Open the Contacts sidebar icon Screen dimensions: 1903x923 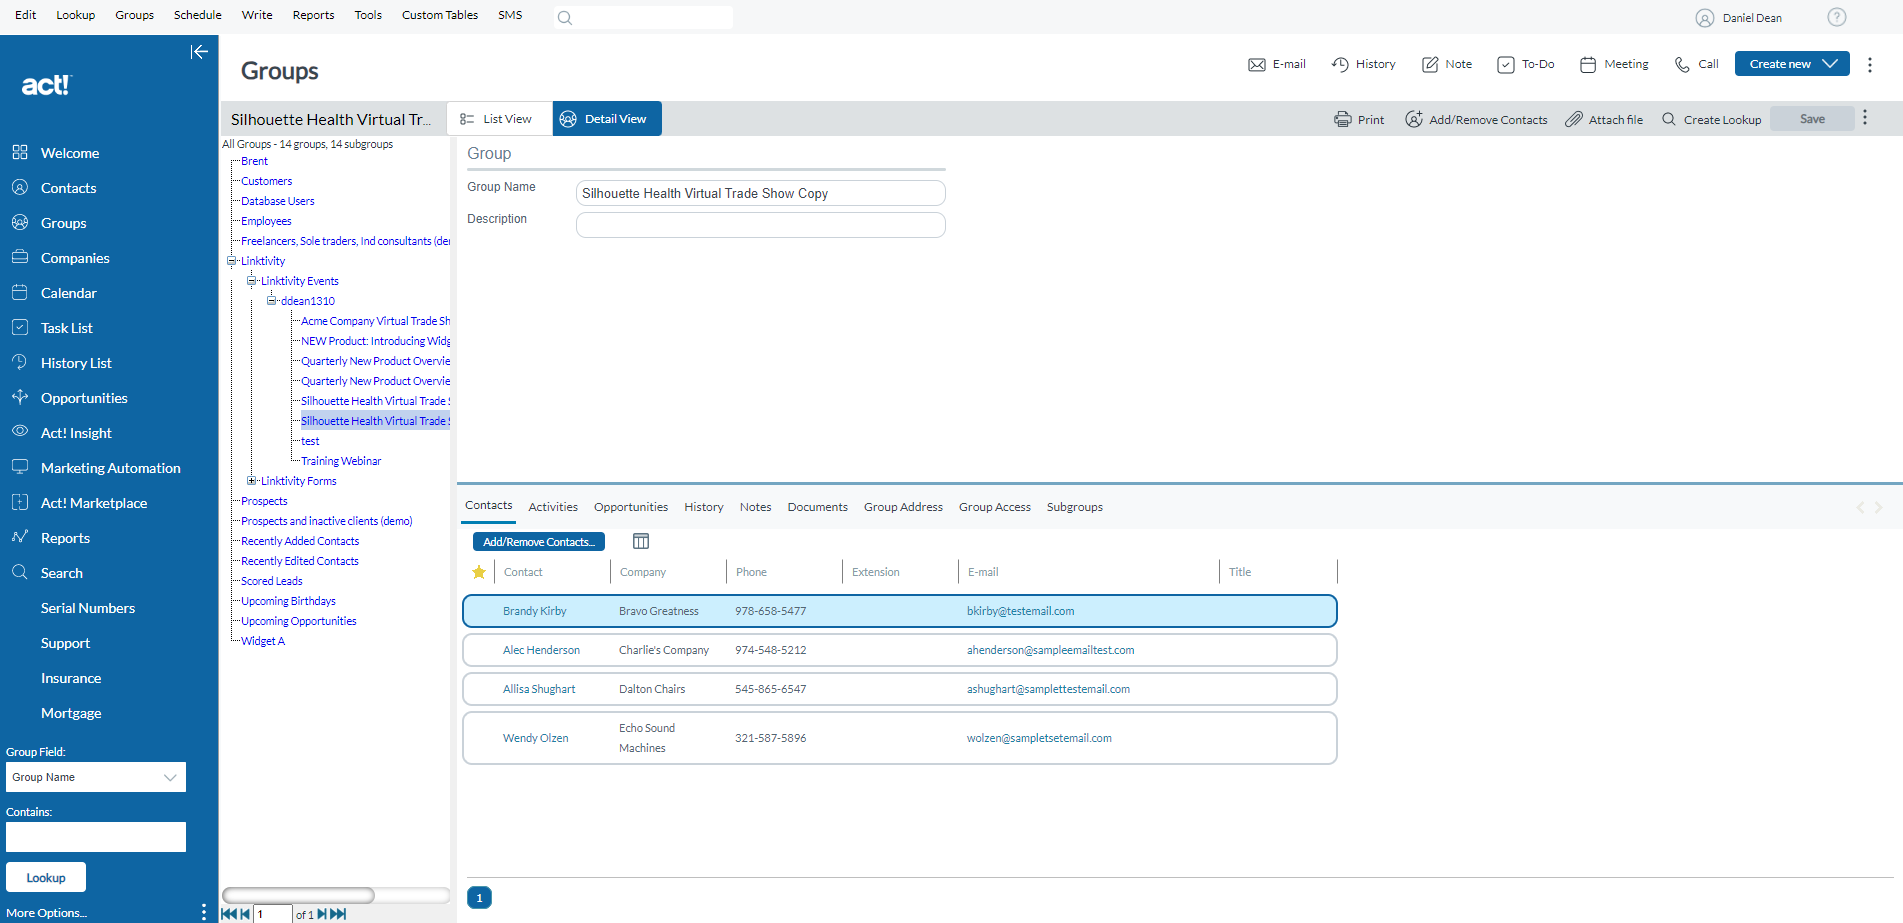(20, 187)
